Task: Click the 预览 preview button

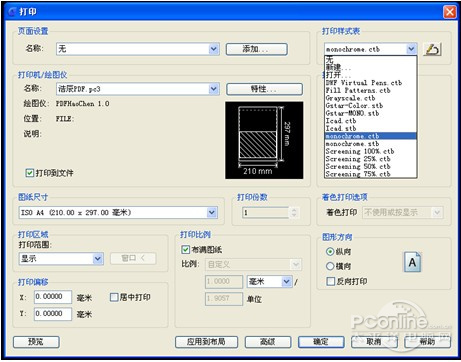Action: click(36, 342)
